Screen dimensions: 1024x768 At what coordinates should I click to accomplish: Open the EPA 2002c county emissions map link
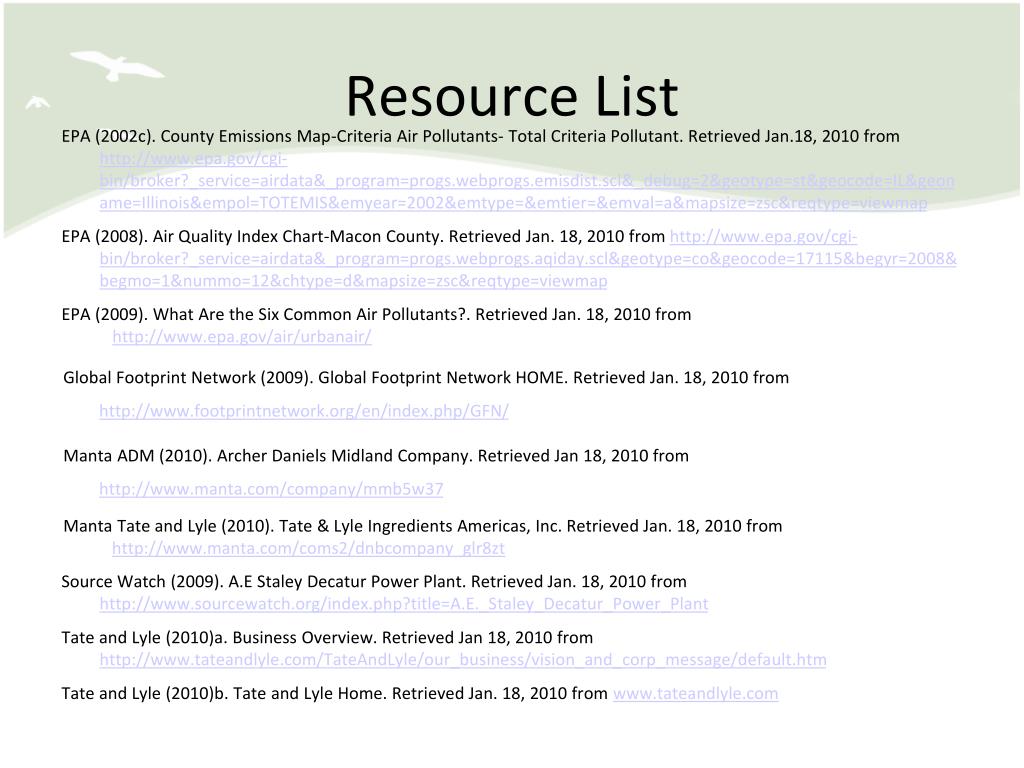click(526, 181)
